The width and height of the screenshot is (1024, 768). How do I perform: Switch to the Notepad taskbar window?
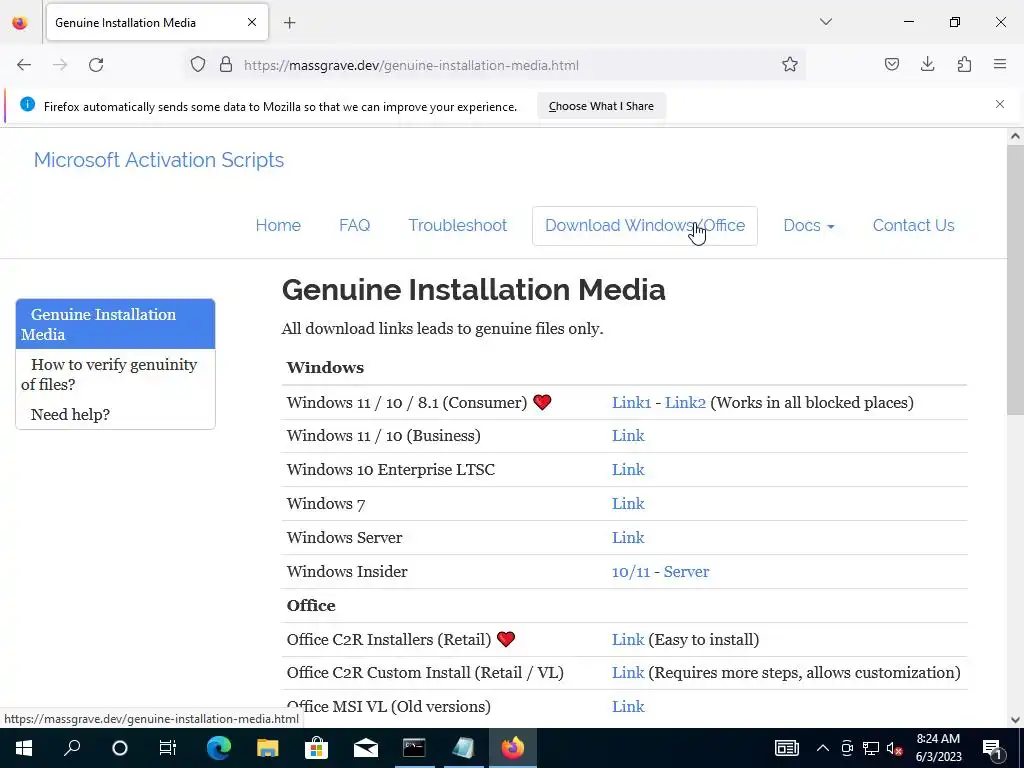[x=464, y=748]
